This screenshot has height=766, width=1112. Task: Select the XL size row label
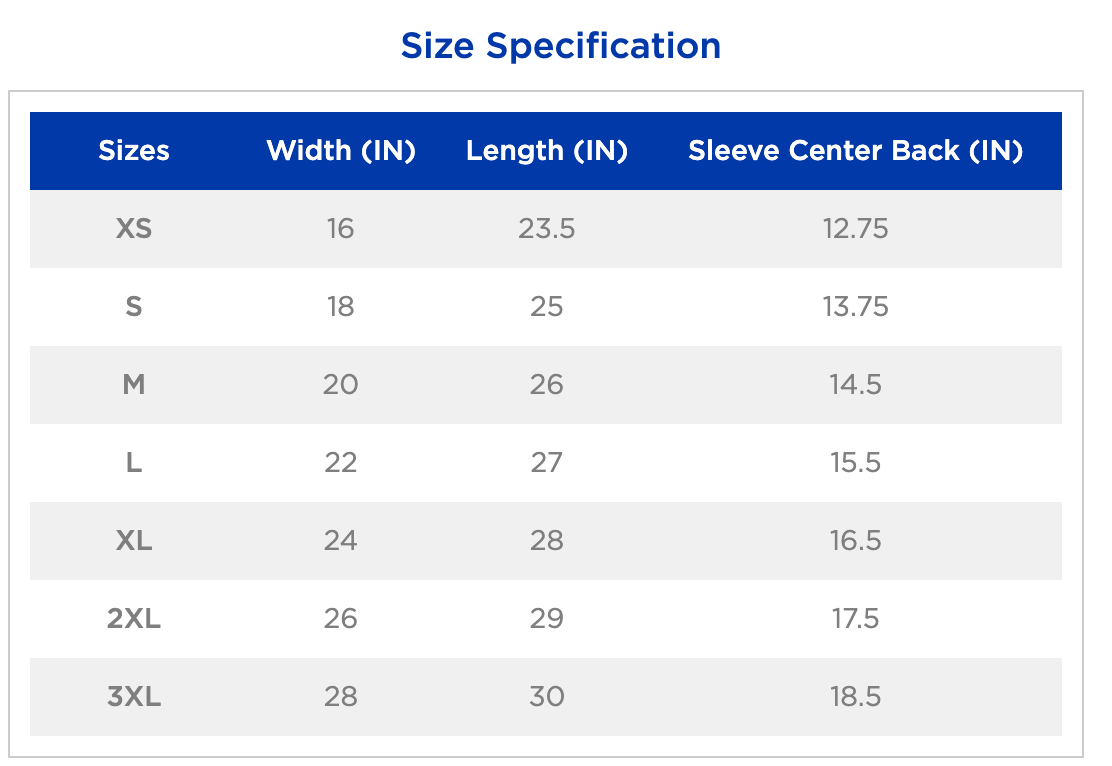coord(134,541)
